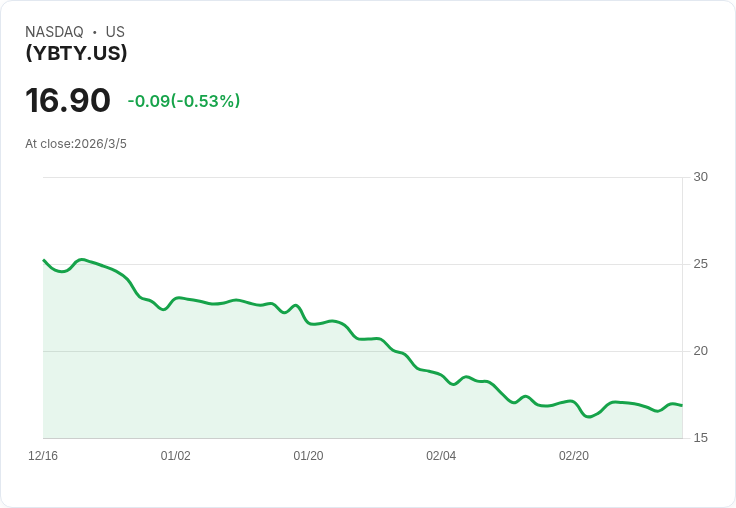This screenshot has height=508, width=736.
Task: Click the 16.90 current price
Action: [x=68, y=101]
